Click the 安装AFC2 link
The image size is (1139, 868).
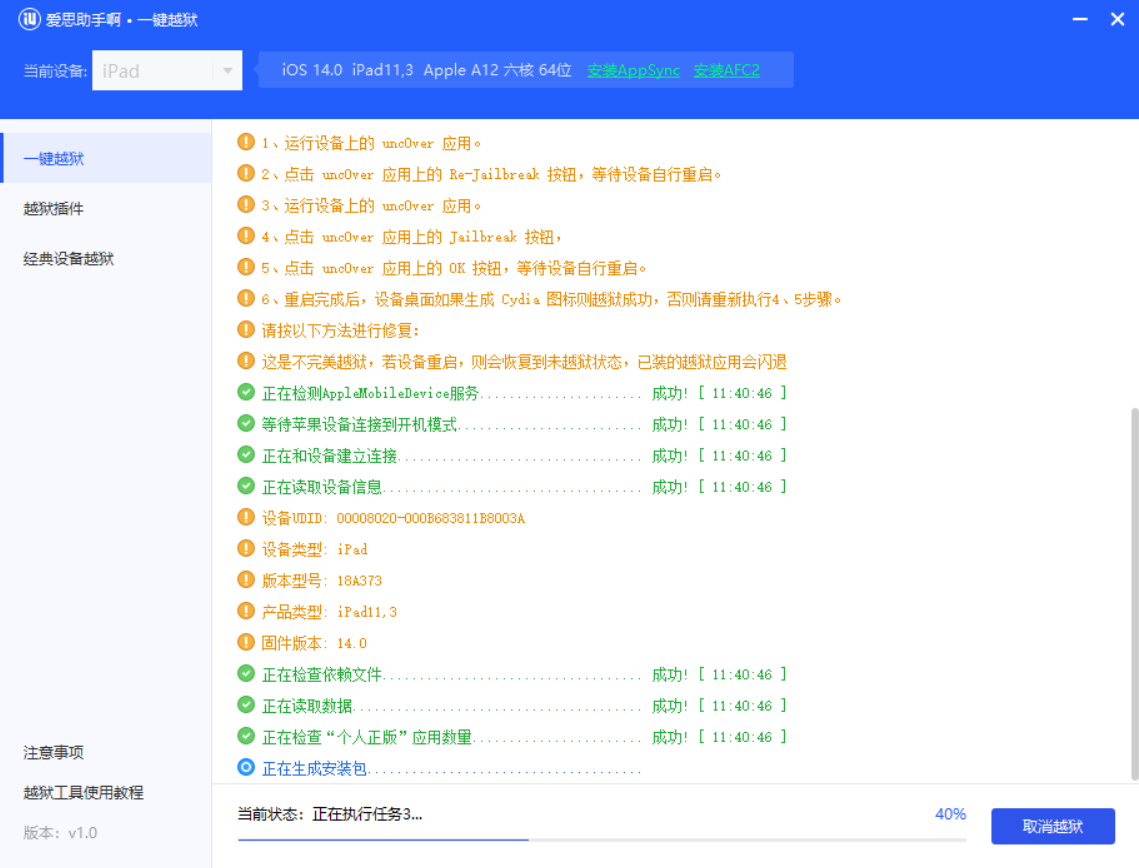pos(726,70)
